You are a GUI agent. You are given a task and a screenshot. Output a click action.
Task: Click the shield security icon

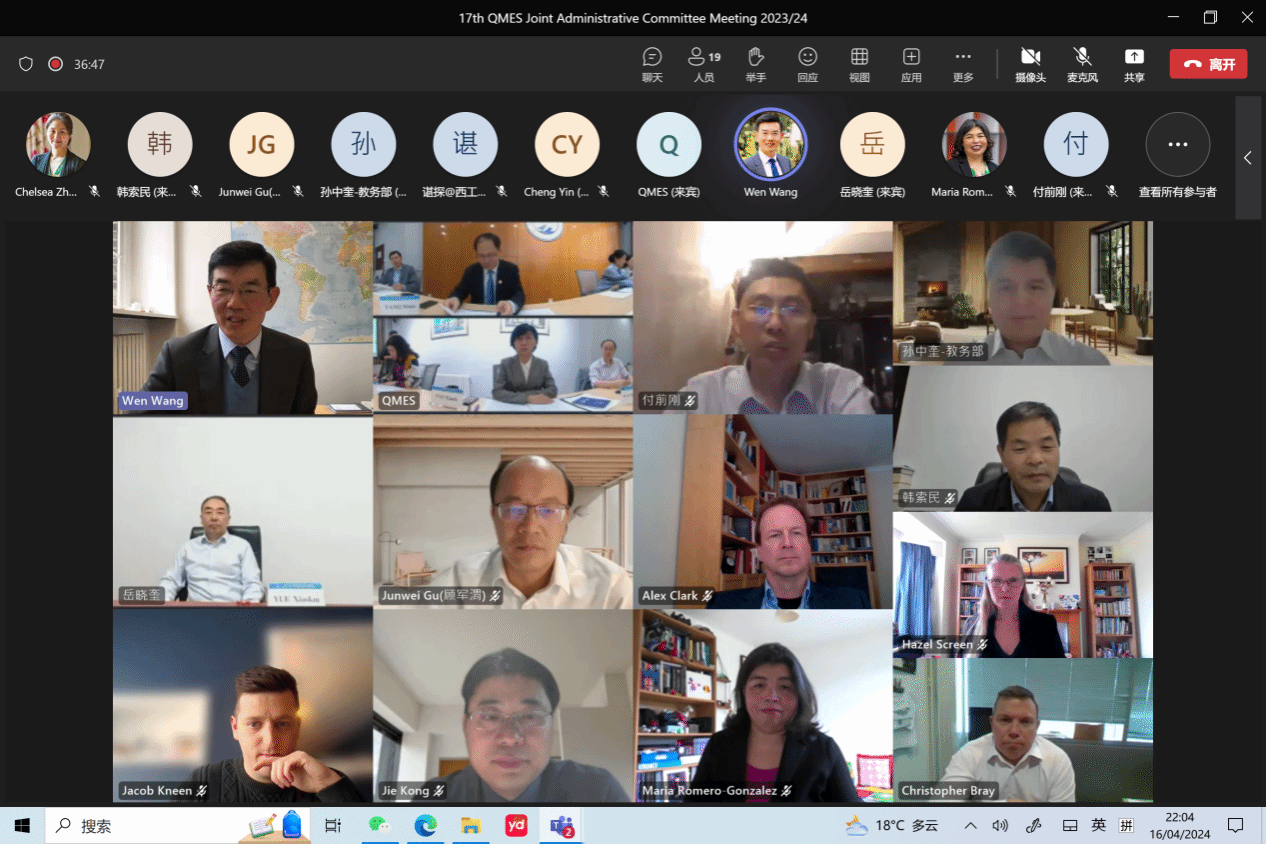pyautogui.click(x=26, y=64)
